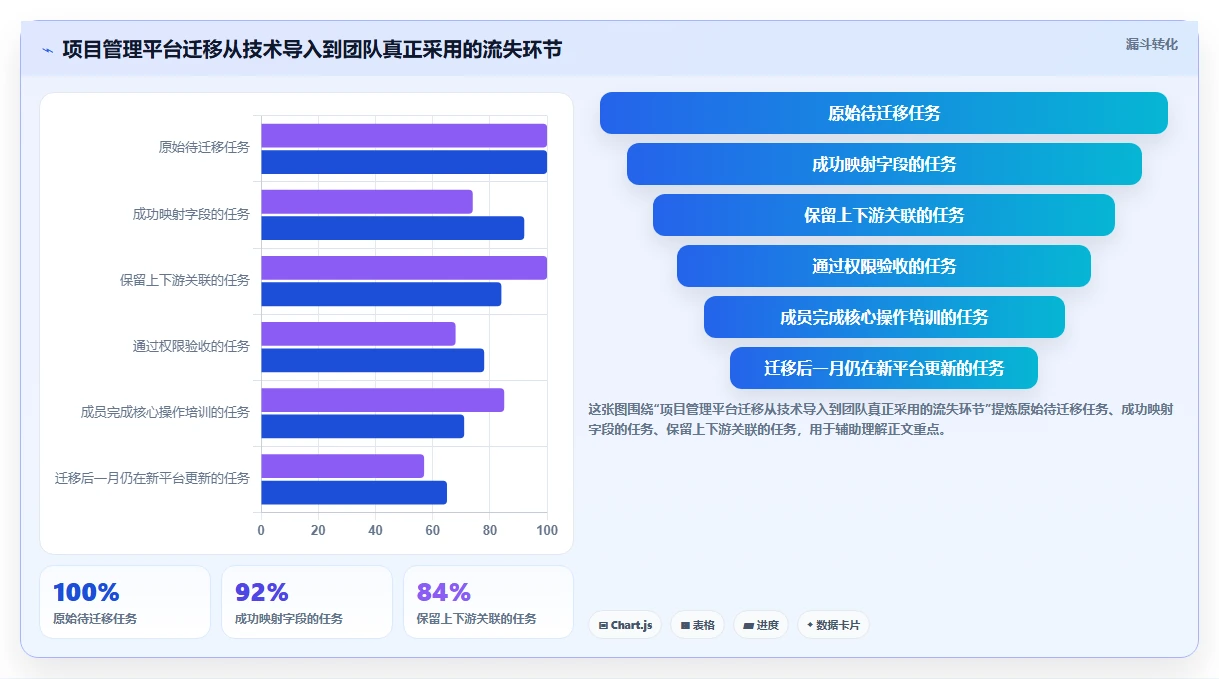Select the 数据卡片 tag chip
1219x679 pixels.
833,625
